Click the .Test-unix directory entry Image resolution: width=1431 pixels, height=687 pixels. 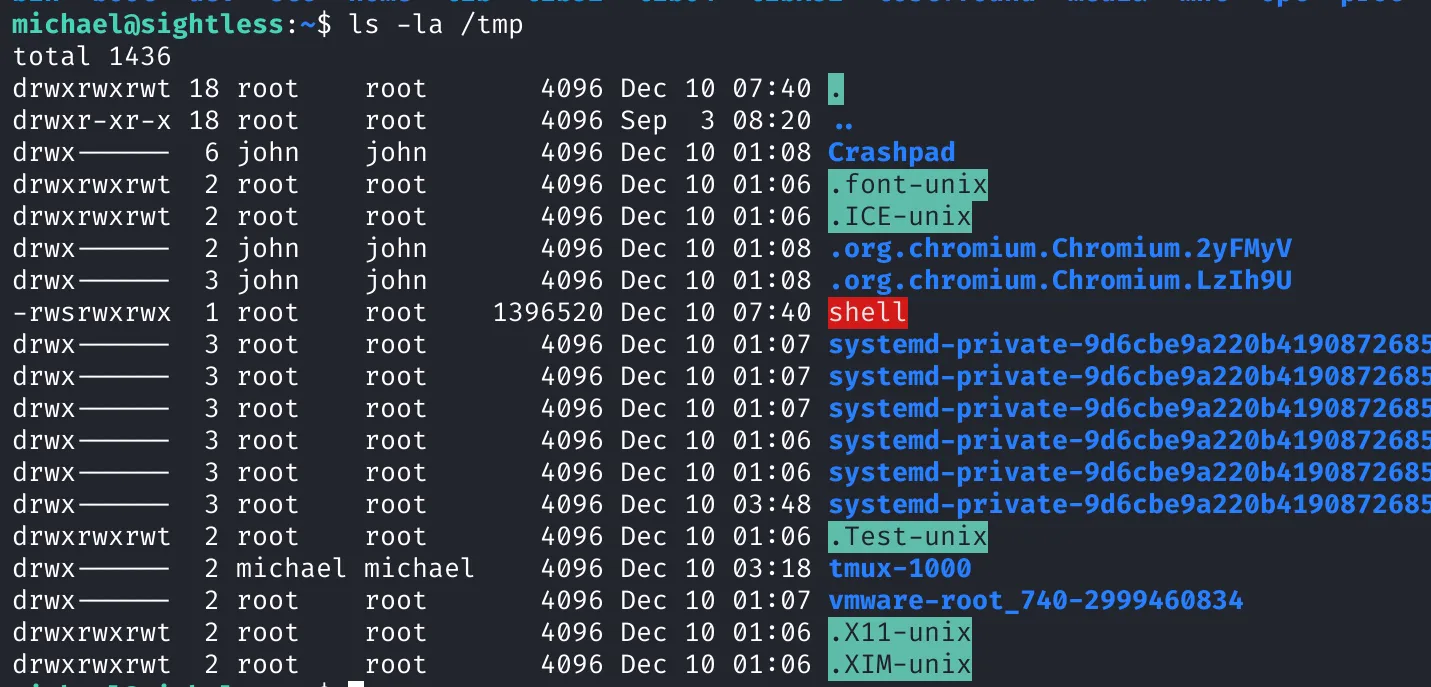click(x=908, y=536)
